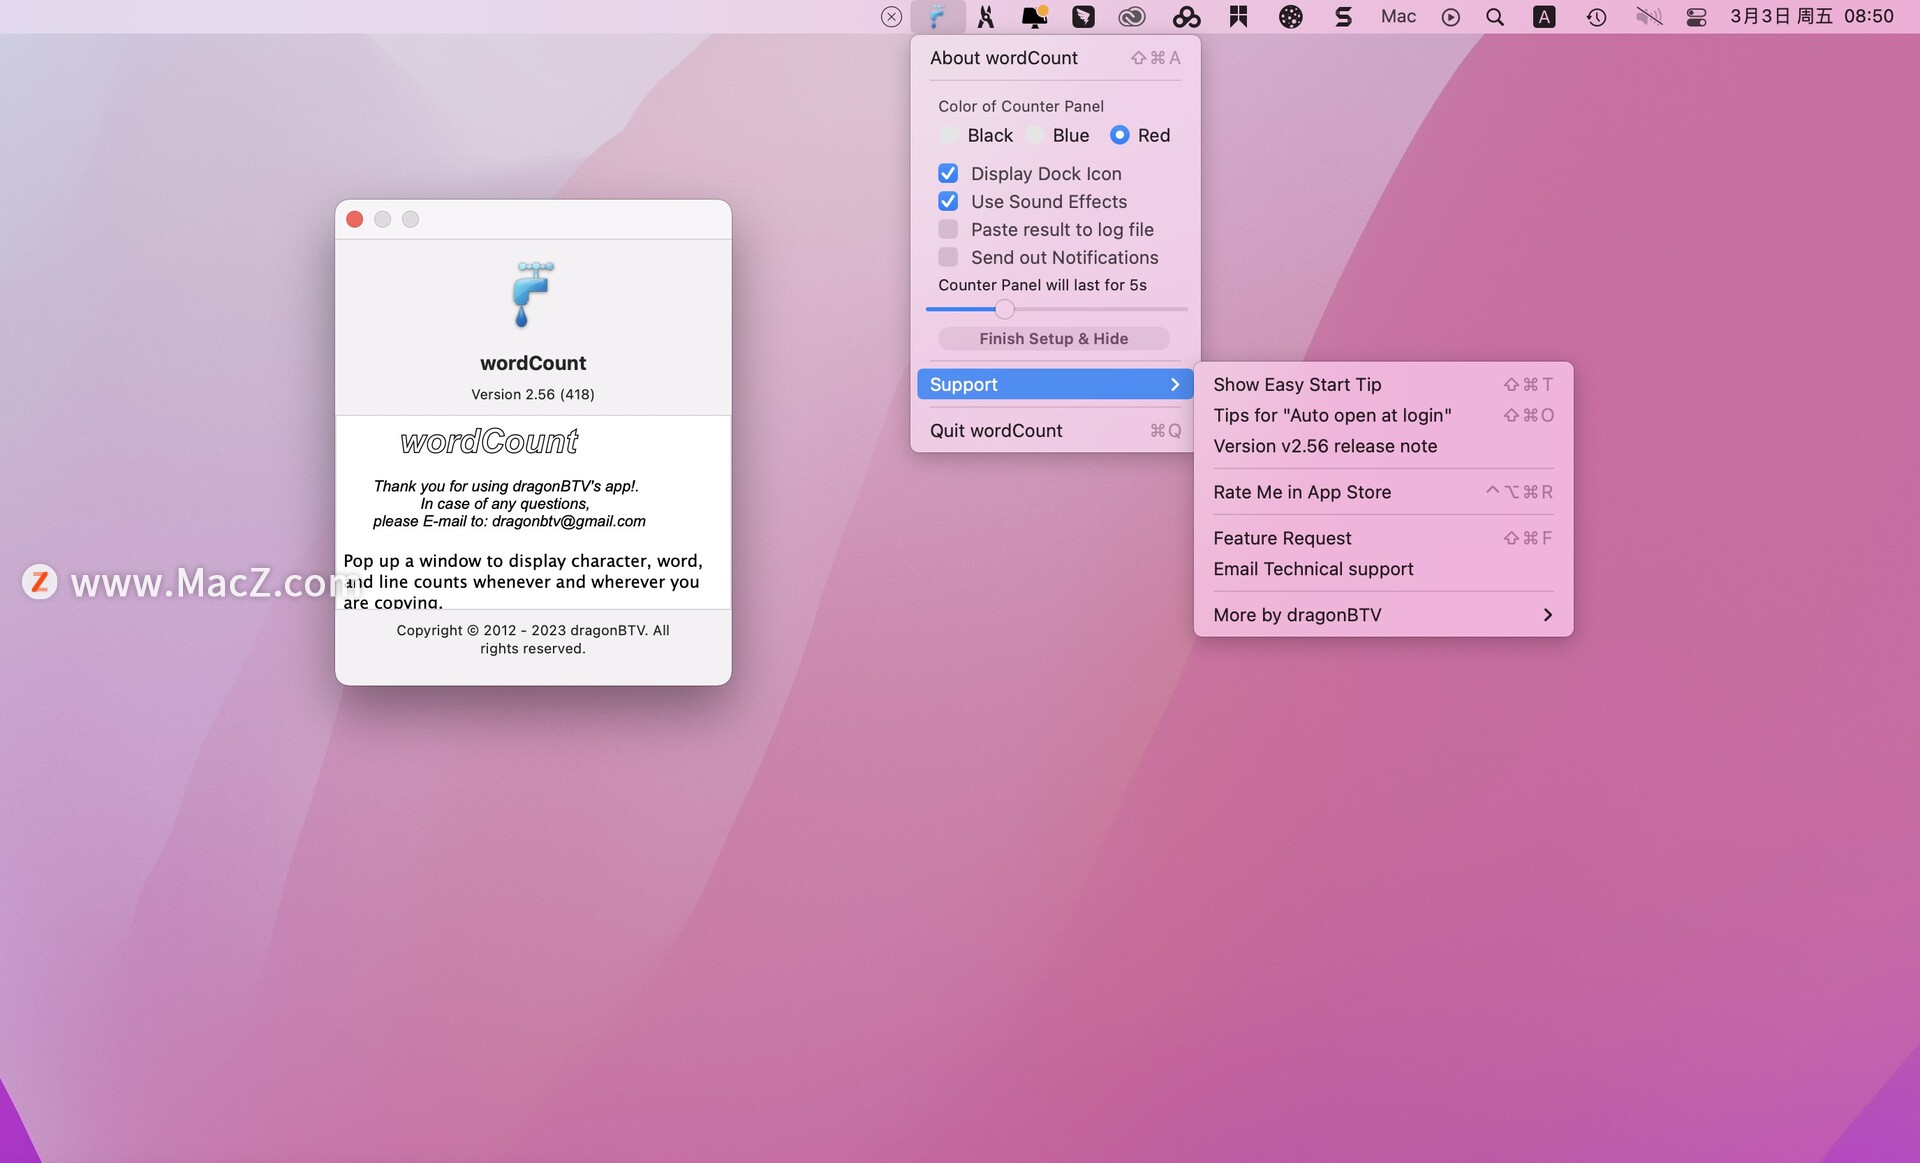Screen dimensions: 1920x1163
Task: Open About wordCount menu item
Action: (x=1055, y=58)
